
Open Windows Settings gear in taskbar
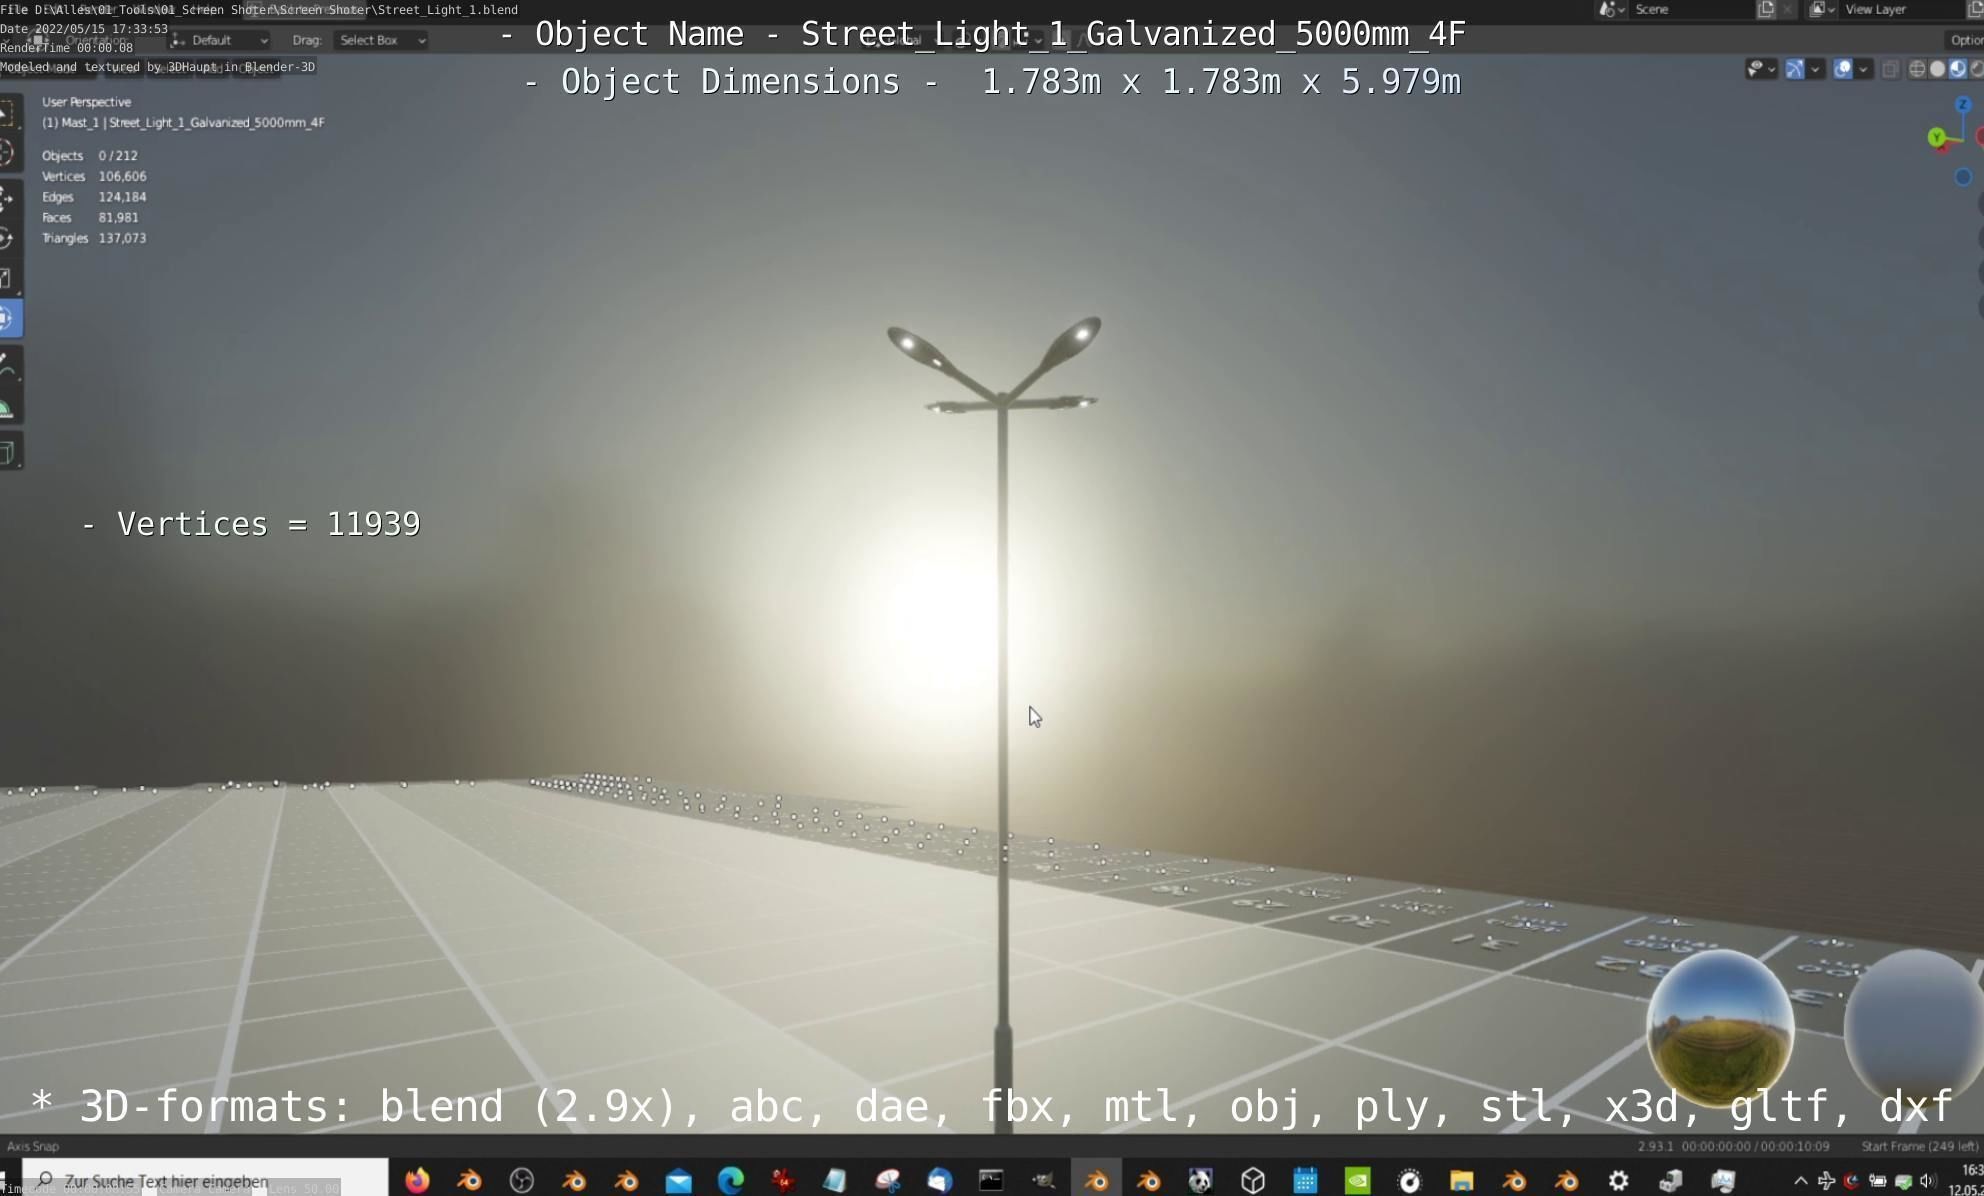pos(1618,1180)
